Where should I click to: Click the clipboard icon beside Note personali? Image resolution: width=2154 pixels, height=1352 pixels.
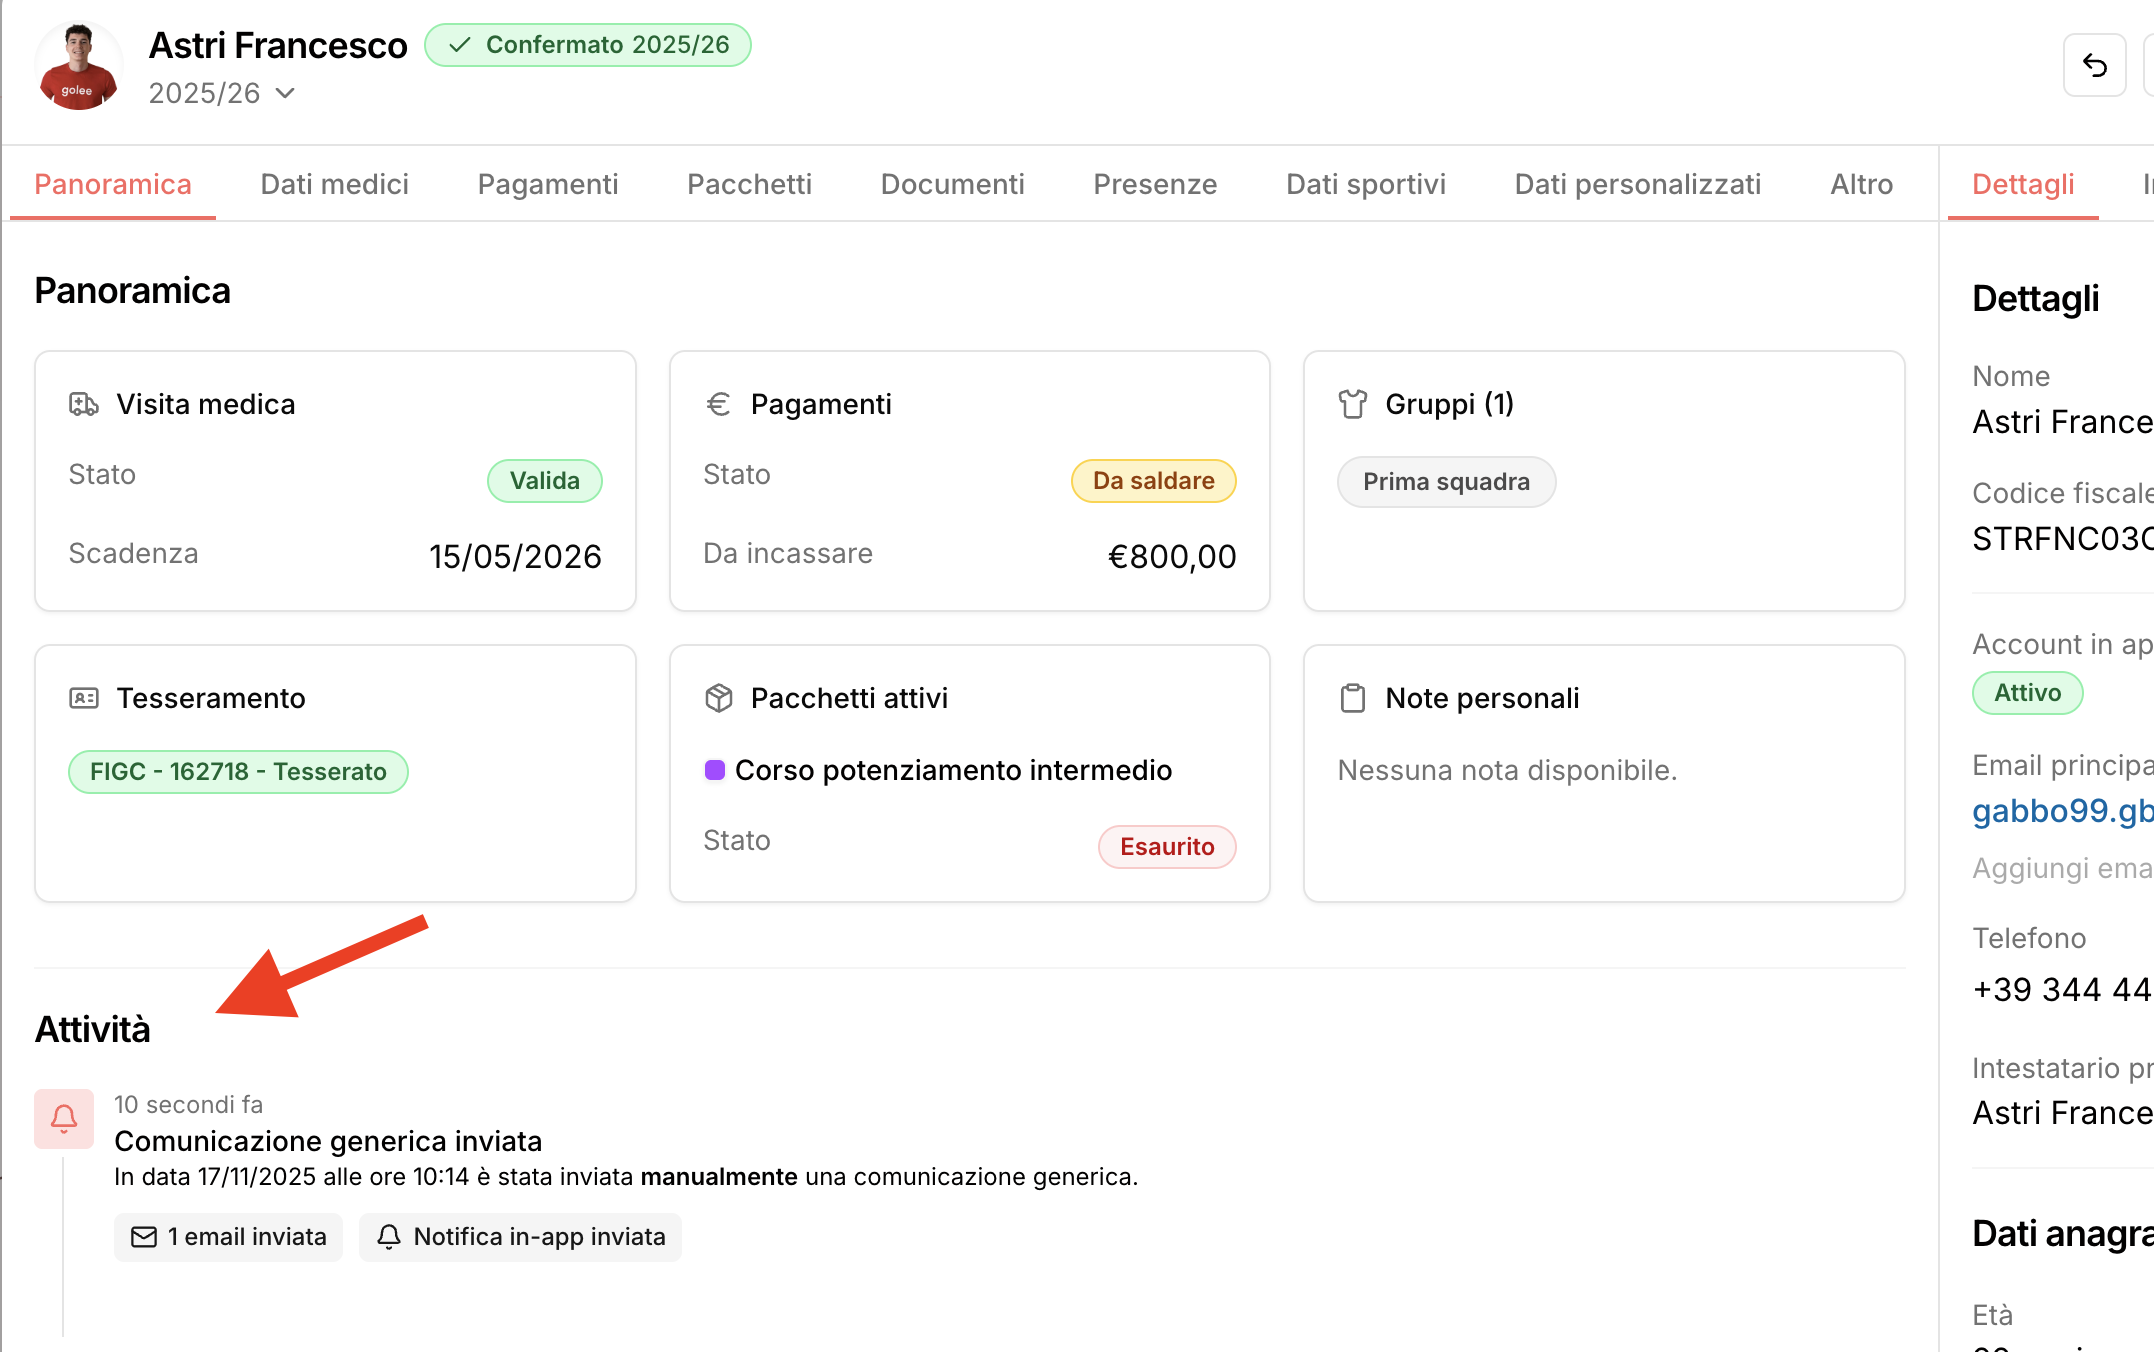tap(1352, 698)
